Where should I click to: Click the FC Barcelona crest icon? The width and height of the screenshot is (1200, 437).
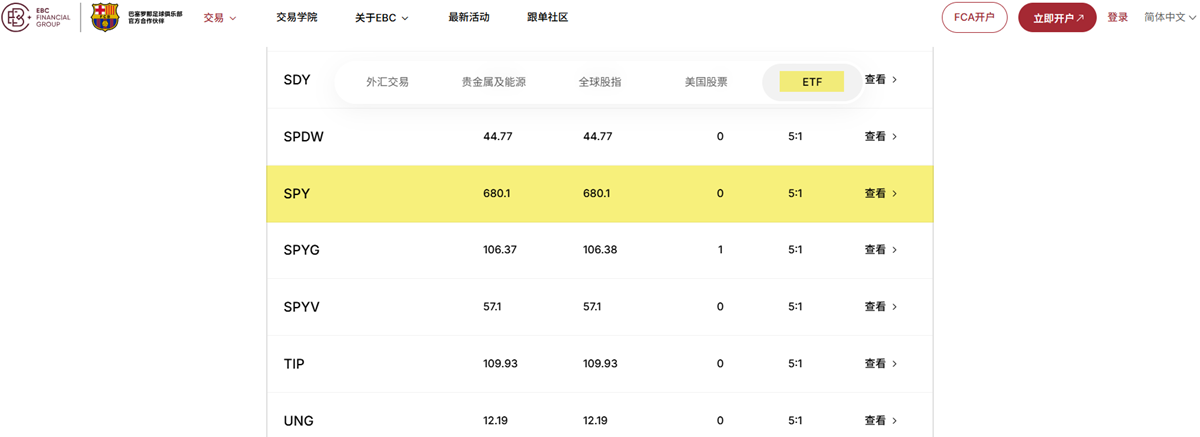coord(105,17)
